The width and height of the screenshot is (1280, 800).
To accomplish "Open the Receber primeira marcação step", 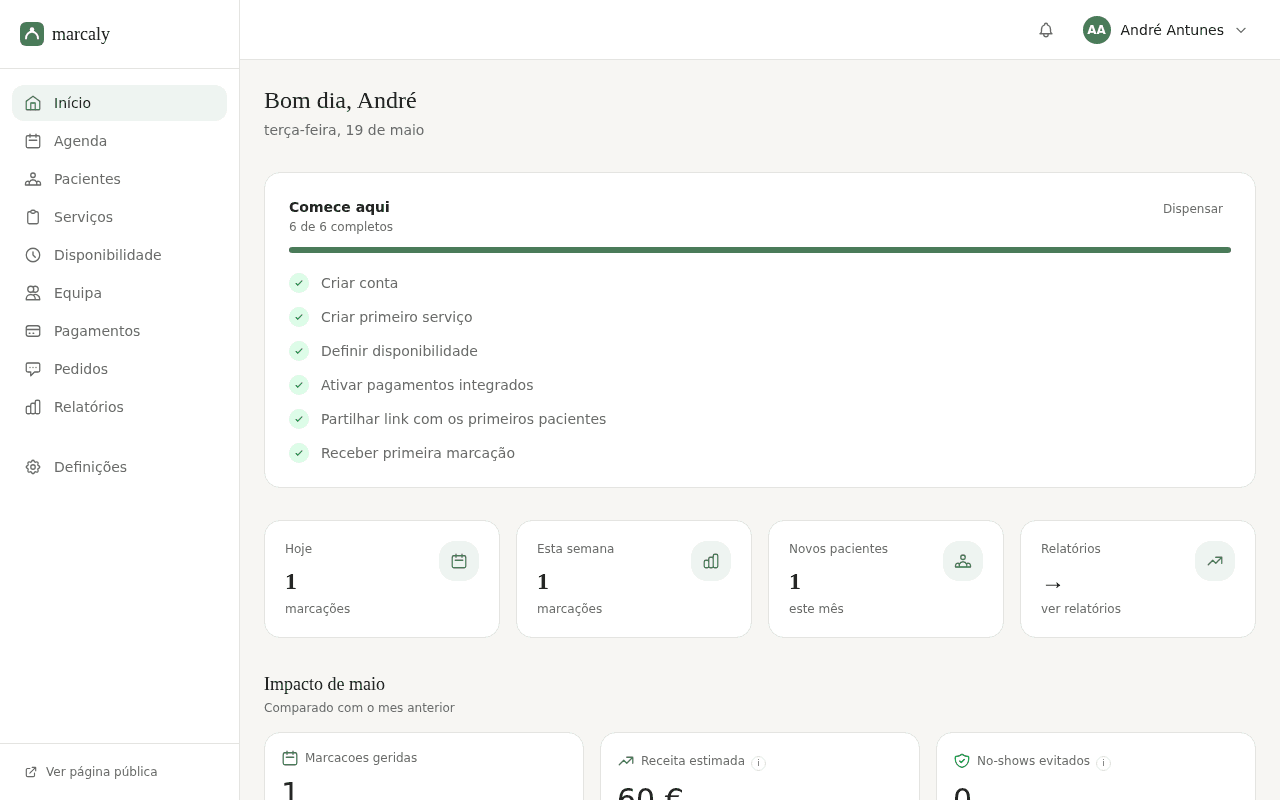I will click(x=418, y=453).
